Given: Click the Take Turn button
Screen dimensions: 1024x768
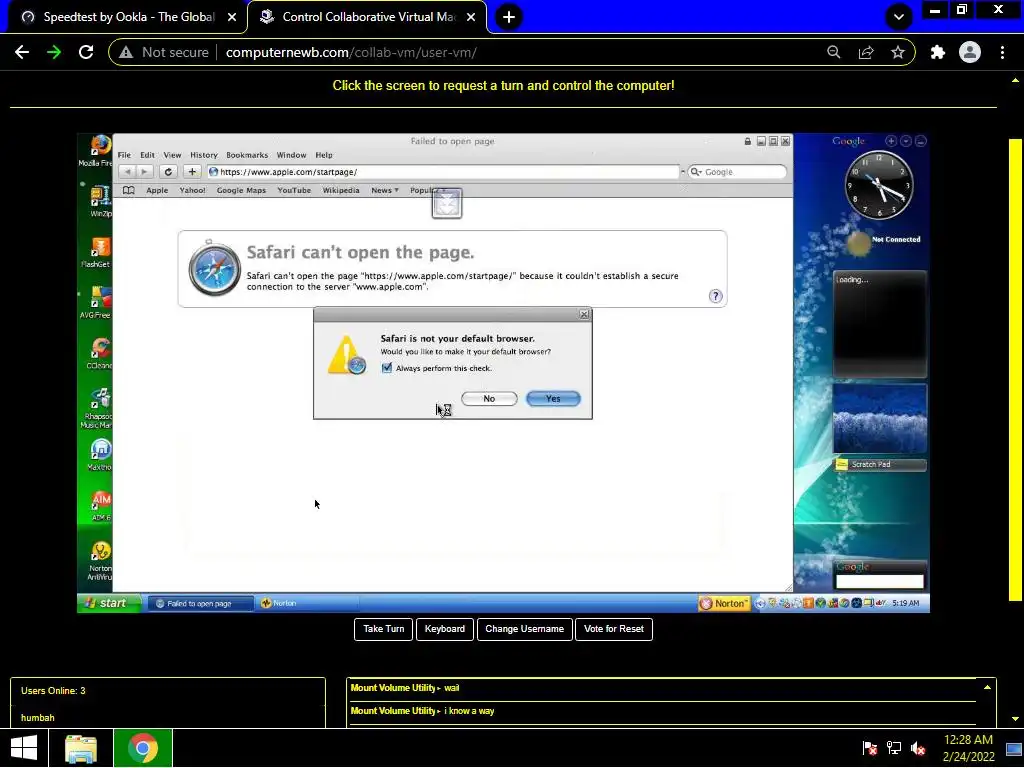Looking at the screenshot, I should pos(383,629).
